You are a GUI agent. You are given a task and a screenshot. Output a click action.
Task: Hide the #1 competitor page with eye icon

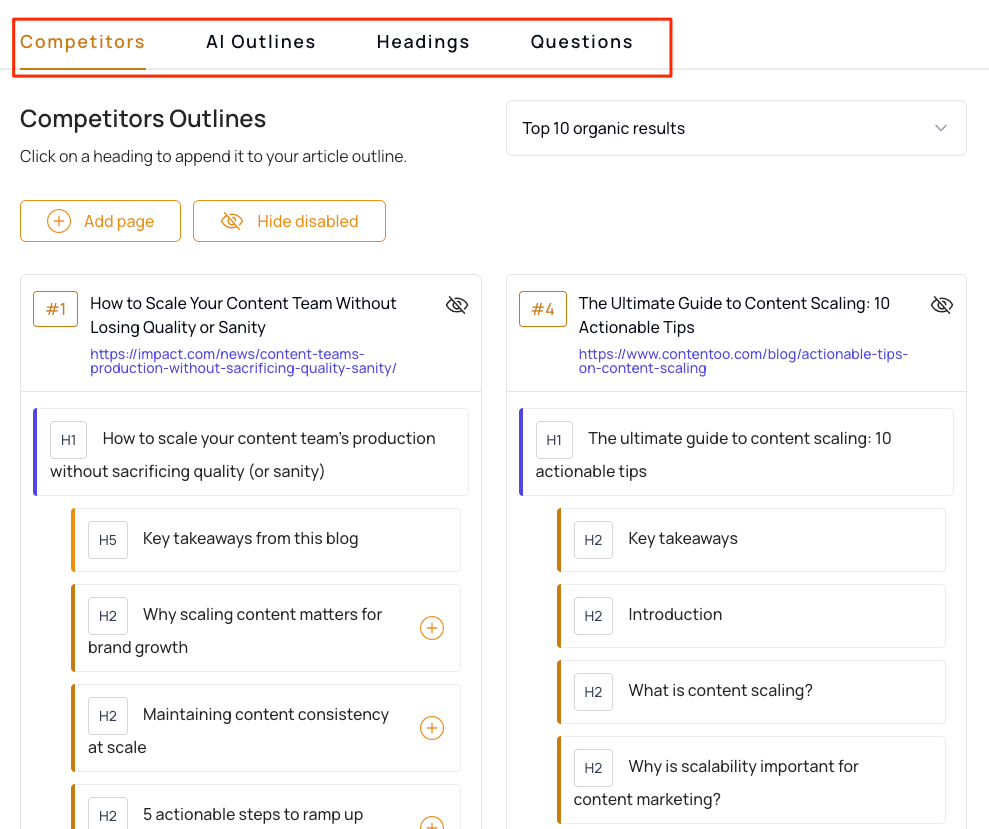point(457,305)
